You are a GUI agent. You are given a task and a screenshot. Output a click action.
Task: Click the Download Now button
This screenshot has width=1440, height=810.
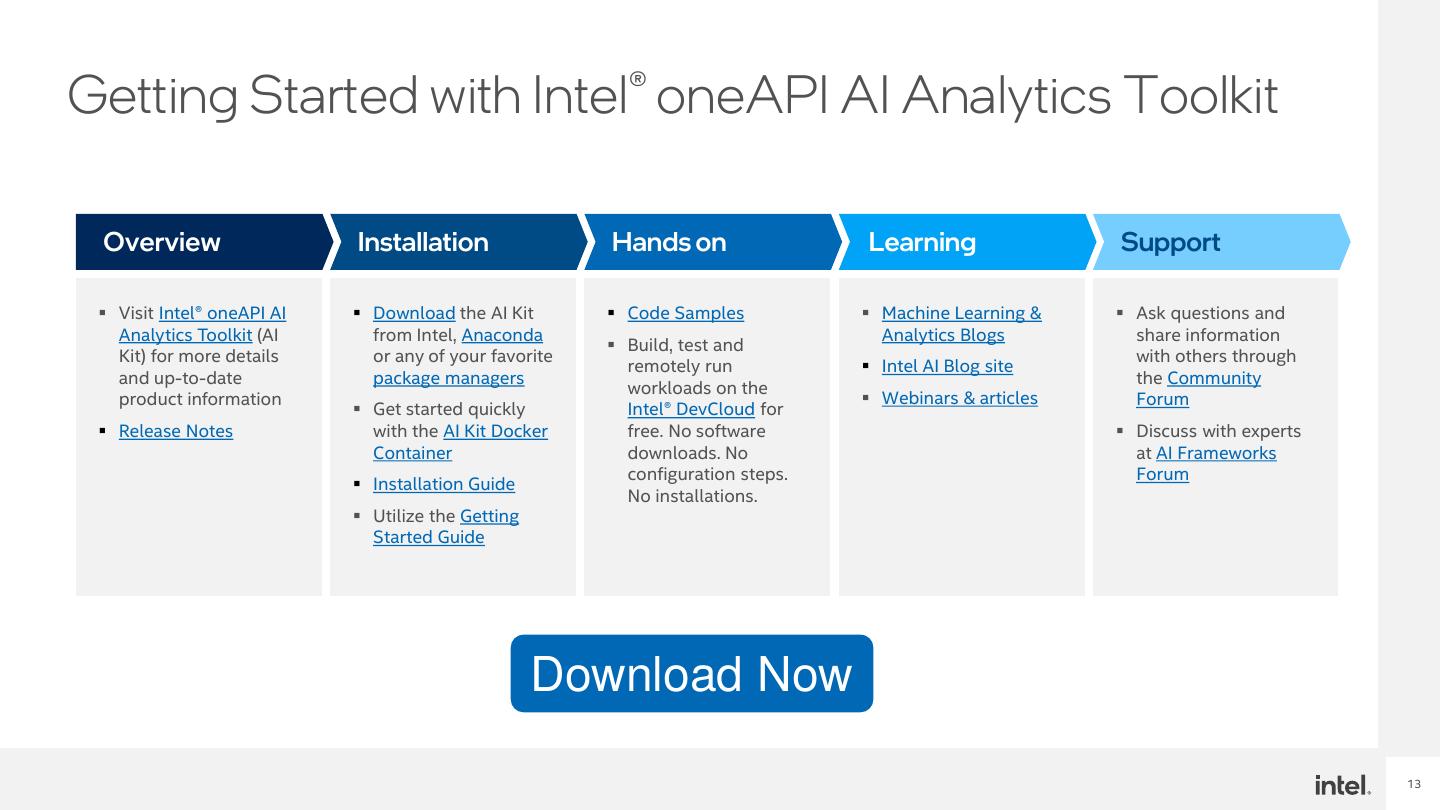(692, 673)
